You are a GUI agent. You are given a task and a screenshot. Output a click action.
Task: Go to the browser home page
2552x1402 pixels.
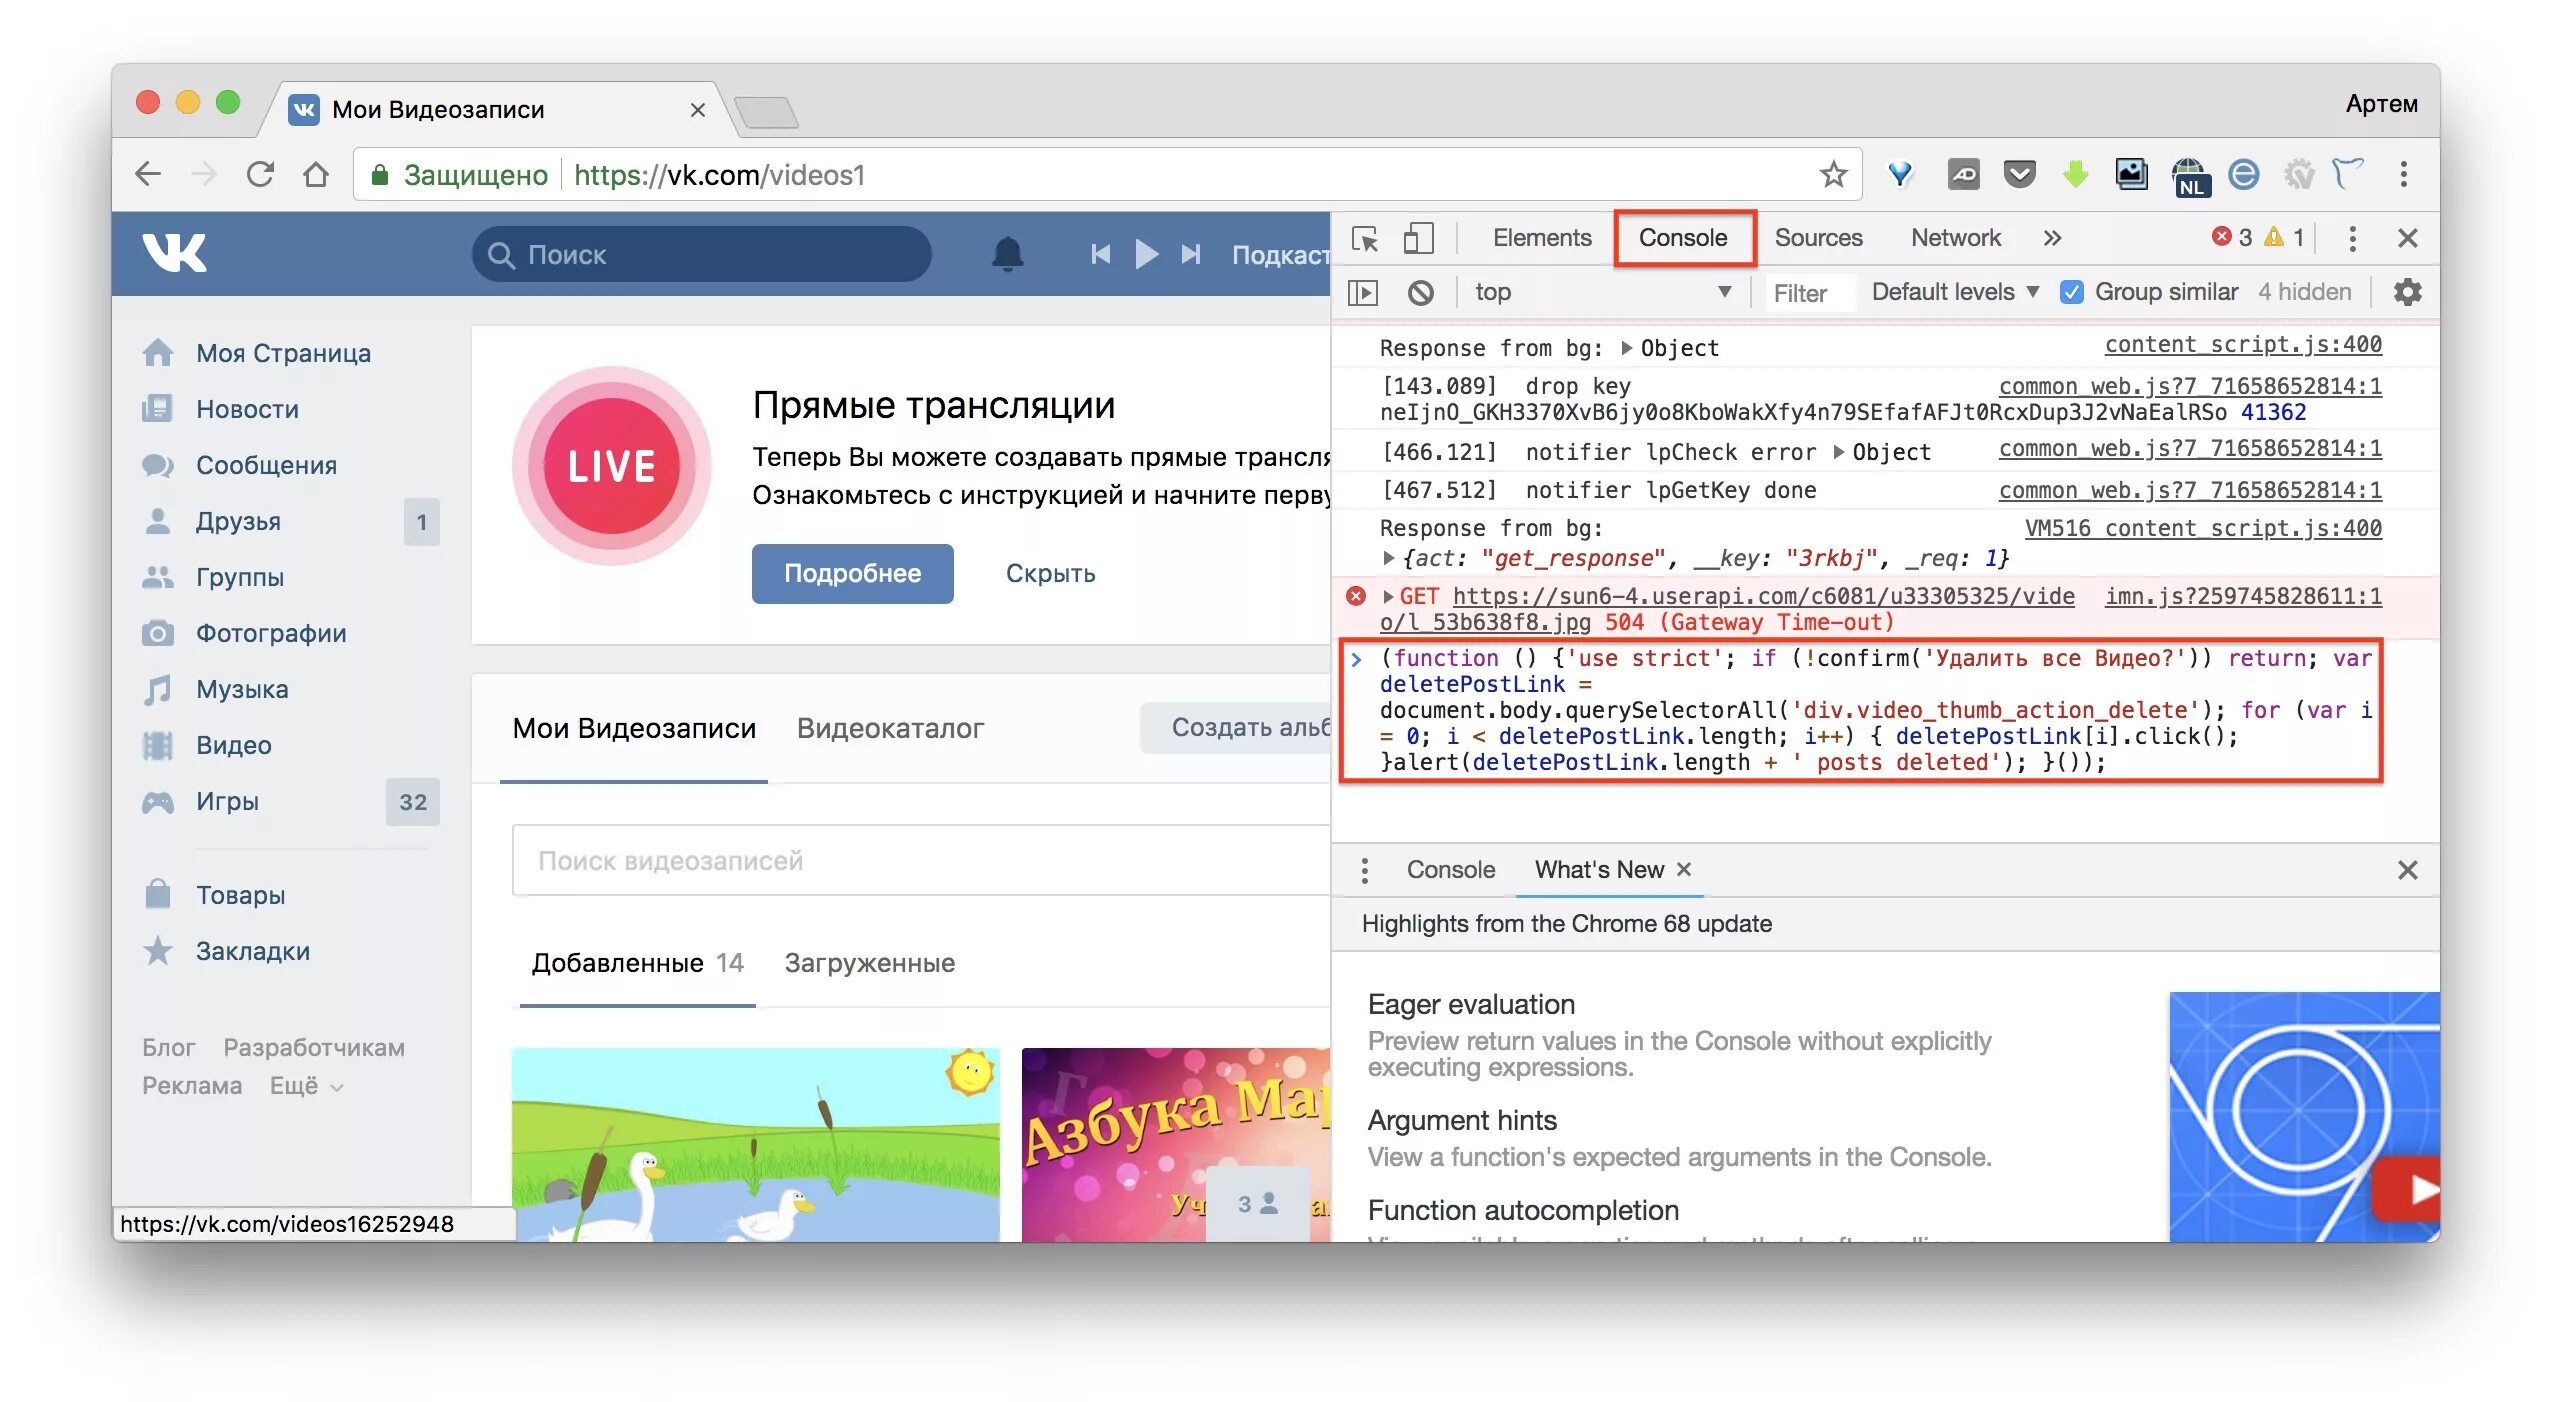pos(316,174)
